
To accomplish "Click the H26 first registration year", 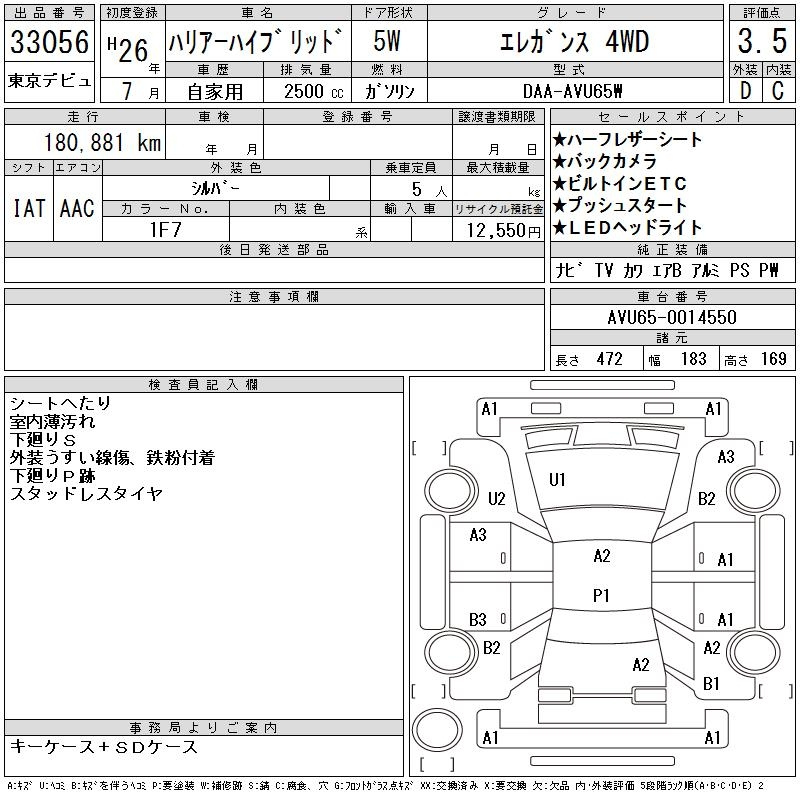I will click(128, 50).
